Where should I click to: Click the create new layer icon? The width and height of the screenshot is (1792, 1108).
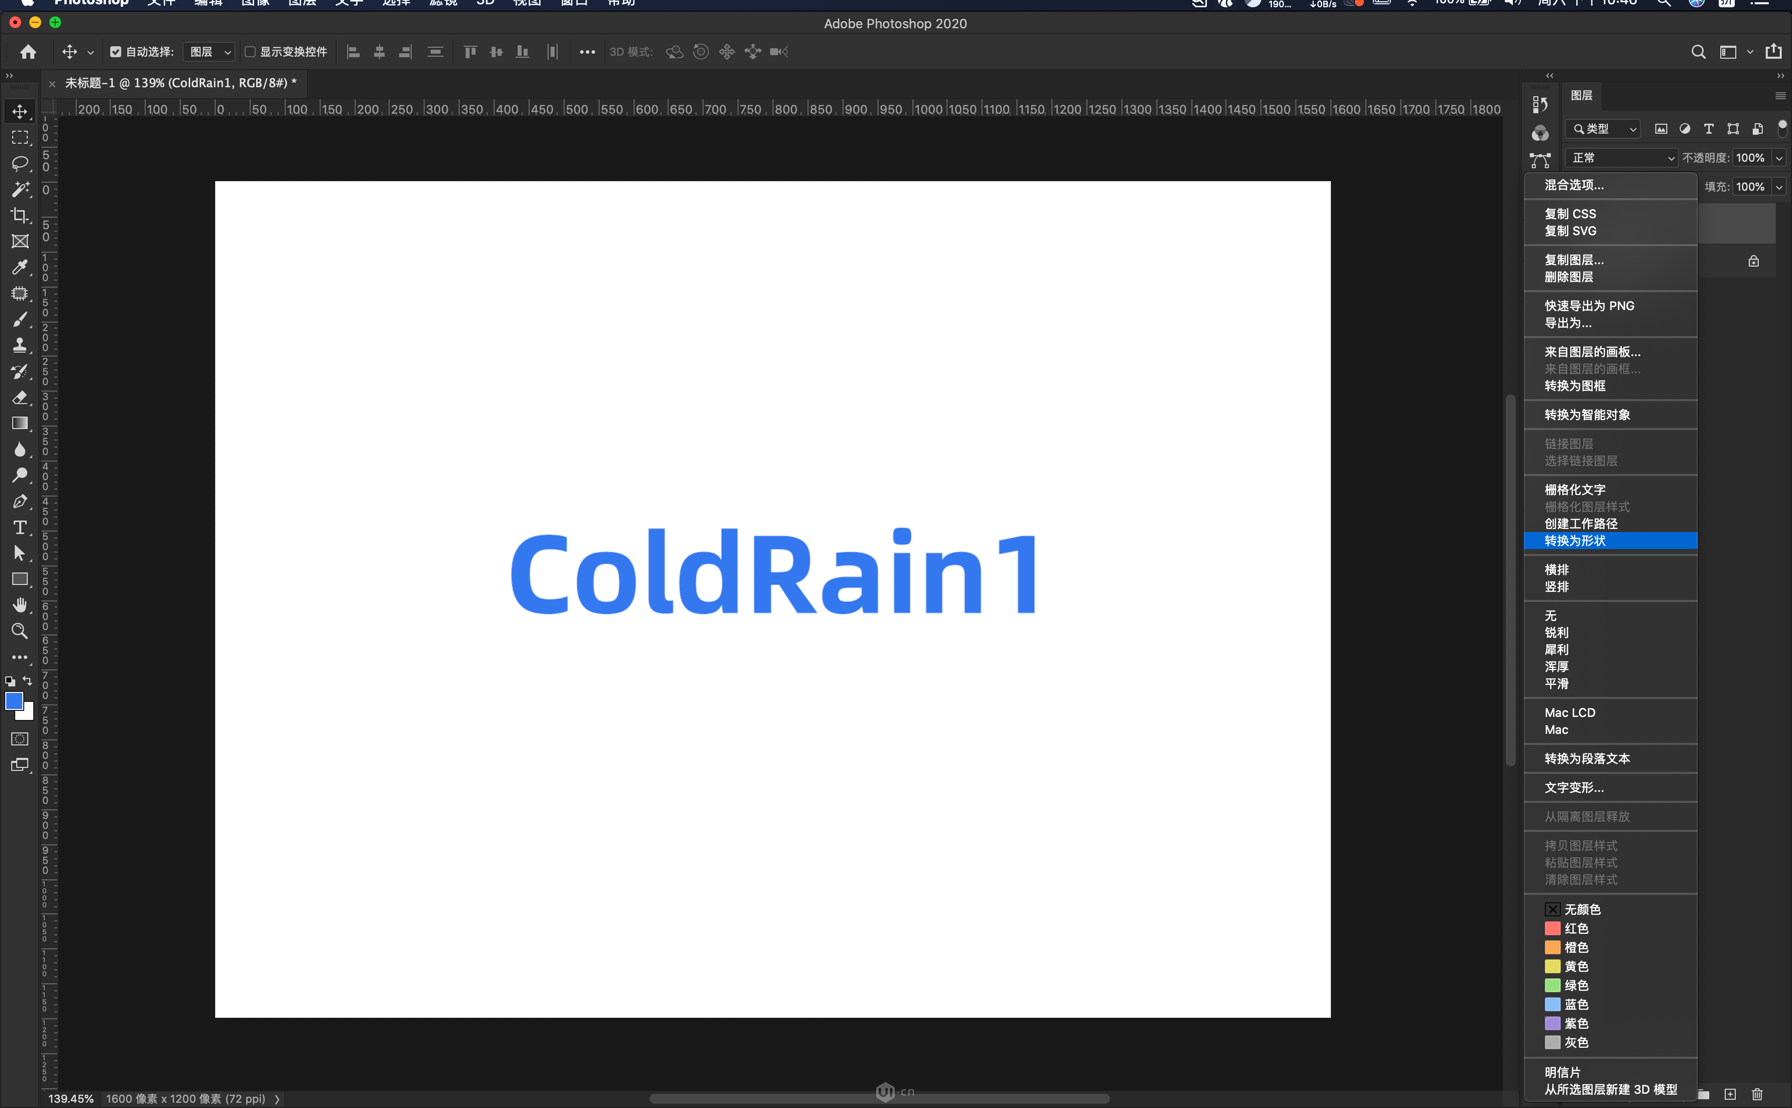tap(1730, 1095)
